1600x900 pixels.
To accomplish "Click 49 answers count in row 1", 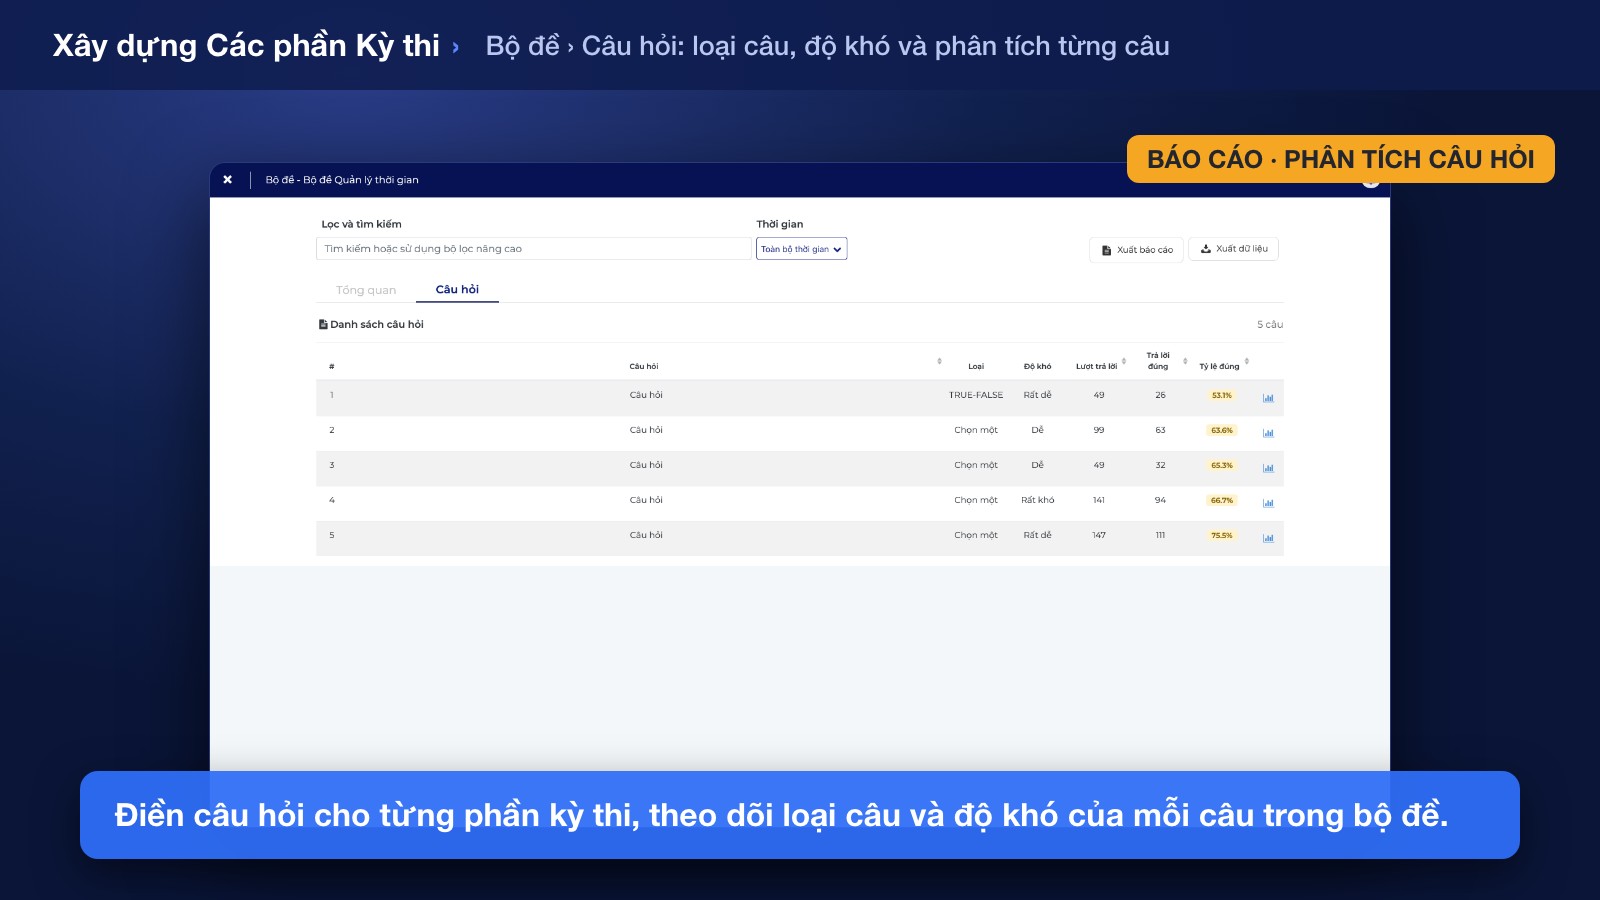I will click(1099, 395).
